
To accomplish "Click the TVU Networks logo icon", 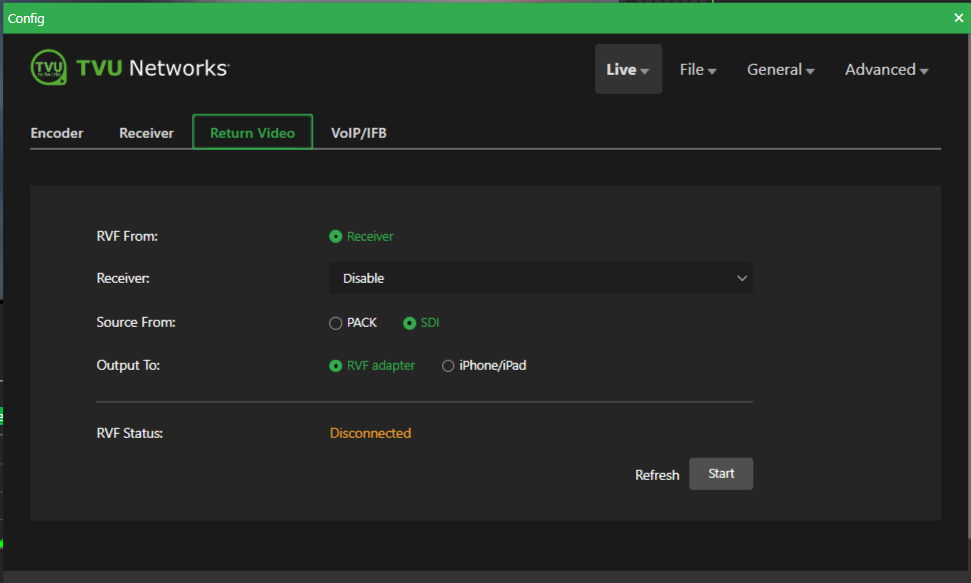I will [x=48, y=68].
